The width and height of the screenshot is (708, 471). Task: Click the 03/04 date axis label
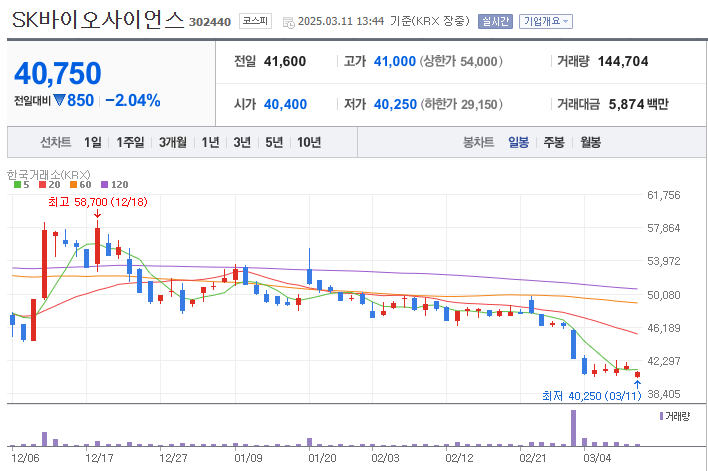coord(597,458)
